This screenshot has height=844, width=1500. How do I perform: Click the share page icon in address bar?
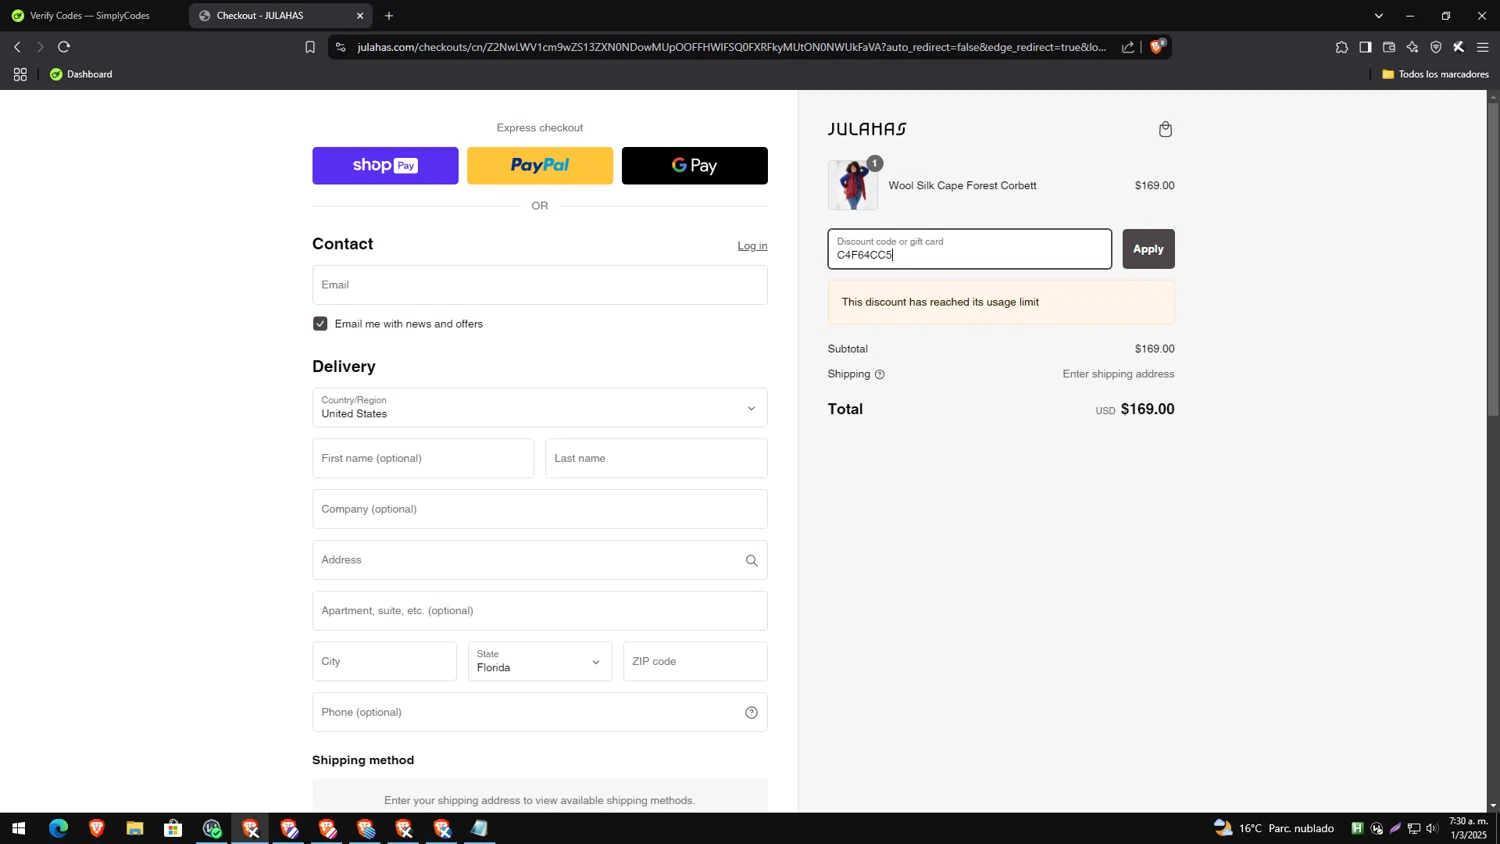click(x=1128, y=47)
